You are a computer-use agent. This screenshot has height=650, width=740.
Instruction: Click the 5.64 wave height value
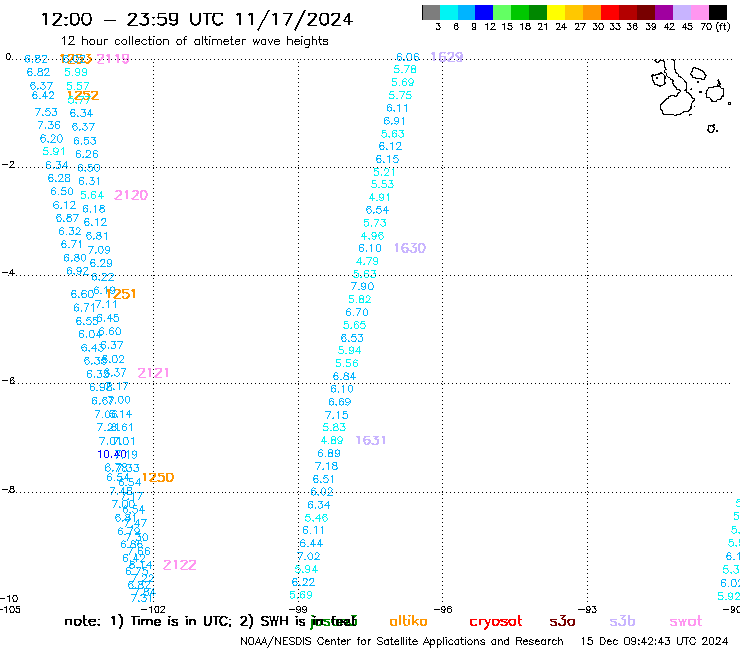point(92,195)
